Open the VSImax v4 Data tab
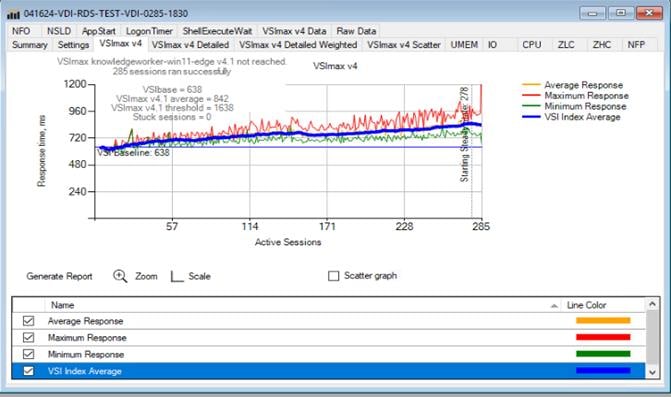671x397 pixels. click(x=294, y=31)
